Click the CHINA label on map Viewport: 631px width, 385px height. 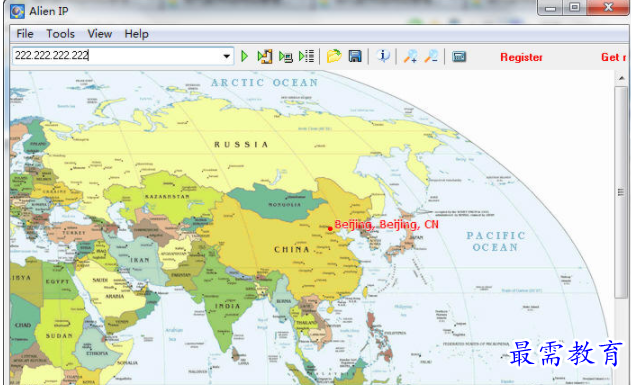pos(292,249)
